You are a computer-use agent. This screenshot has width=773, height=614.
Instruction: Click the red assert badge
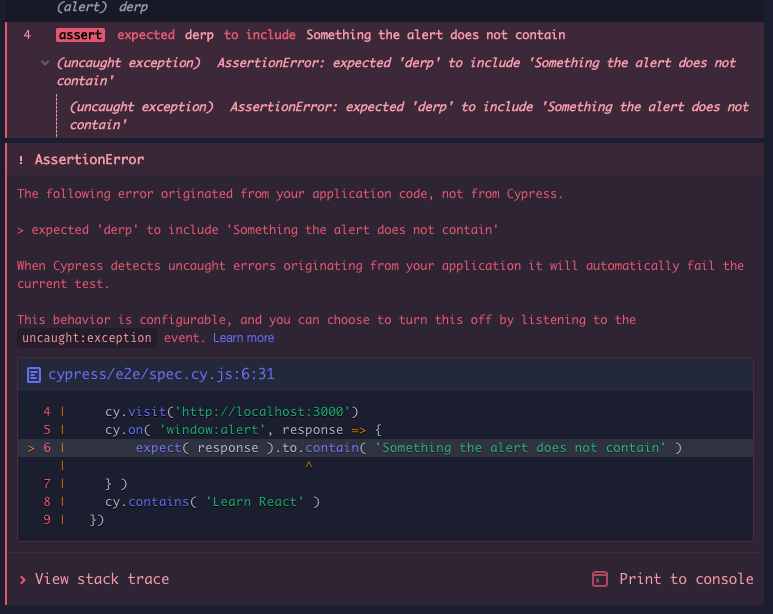(80, 35)
